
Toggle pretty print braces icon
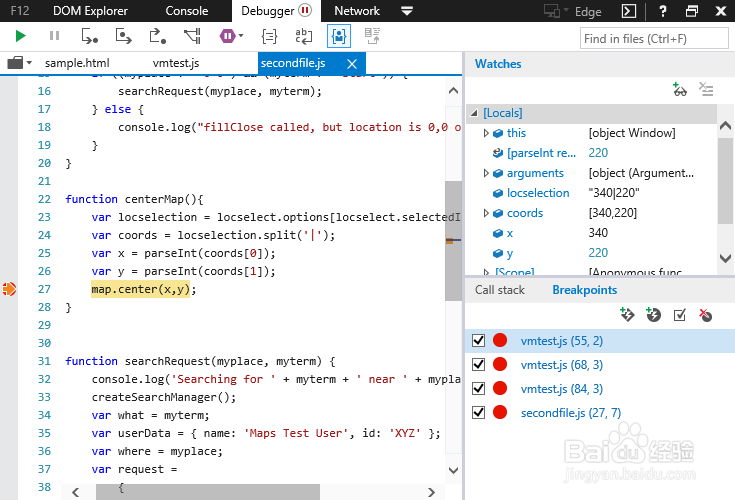point(269,36)
